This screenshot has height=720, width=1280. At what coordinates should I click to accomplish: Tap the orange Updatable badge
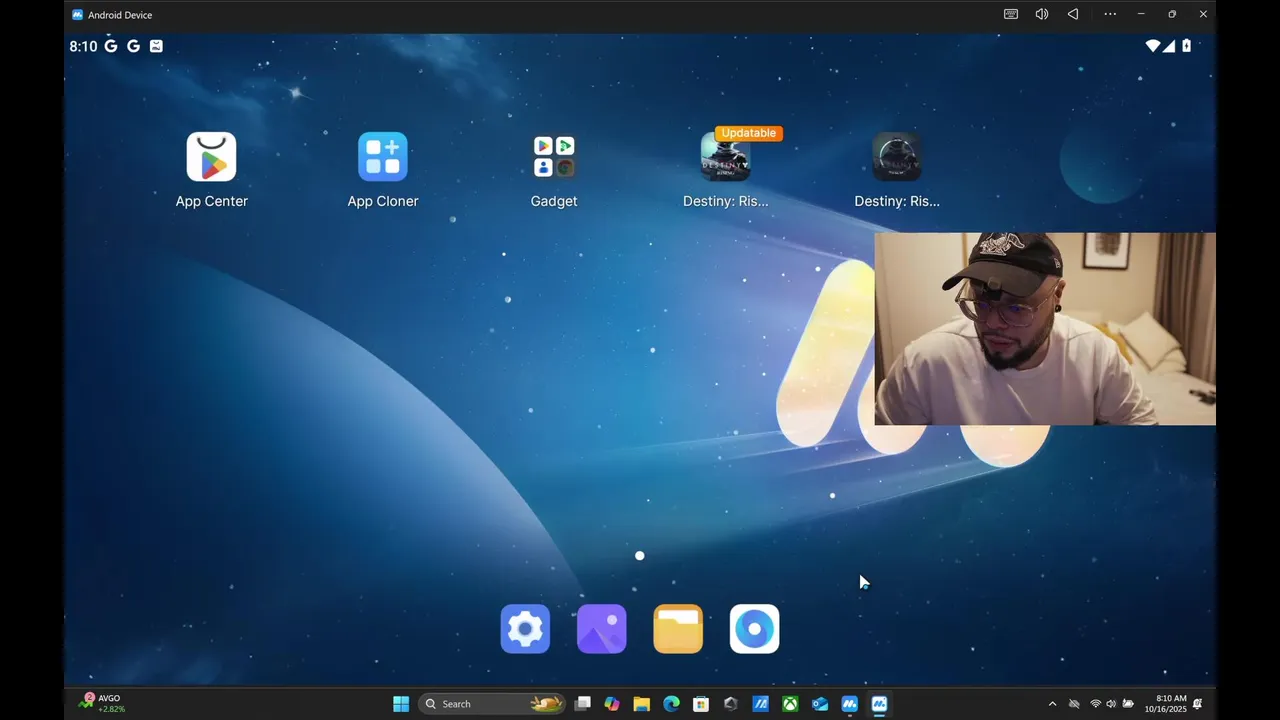749,133
